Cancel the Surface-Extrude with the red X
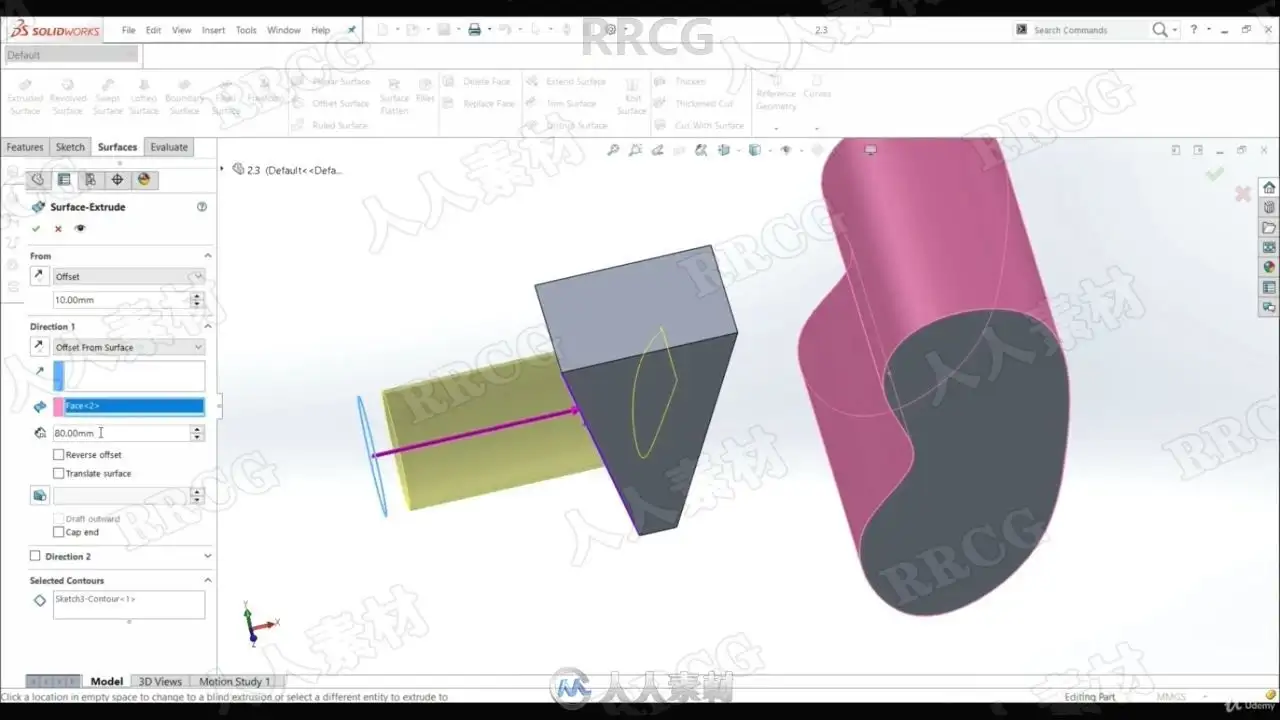 point(58,229)
